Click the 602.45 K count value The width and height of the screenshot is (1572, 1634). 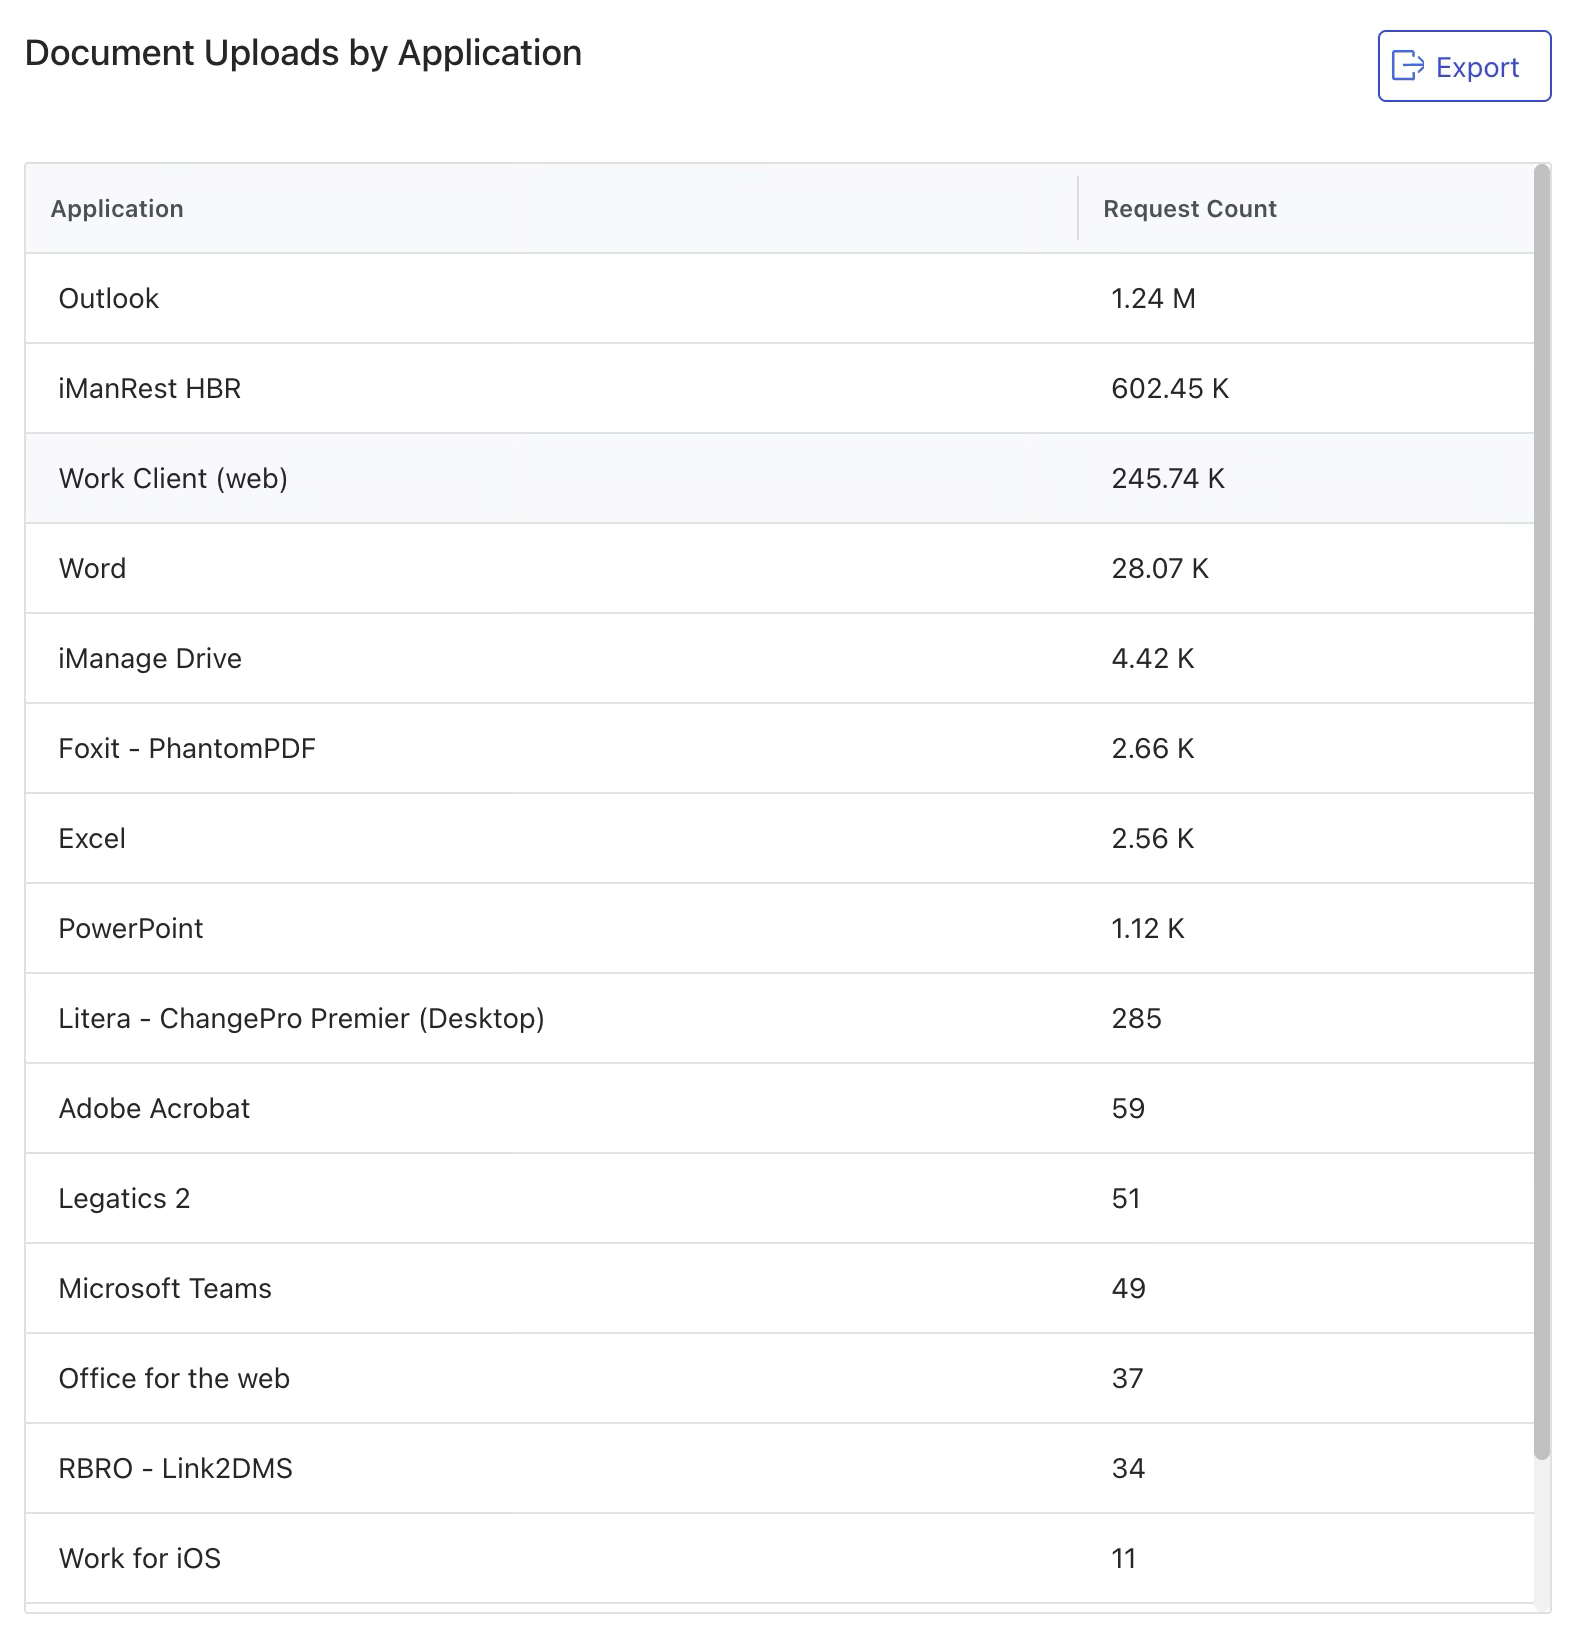coord(1170,388)
